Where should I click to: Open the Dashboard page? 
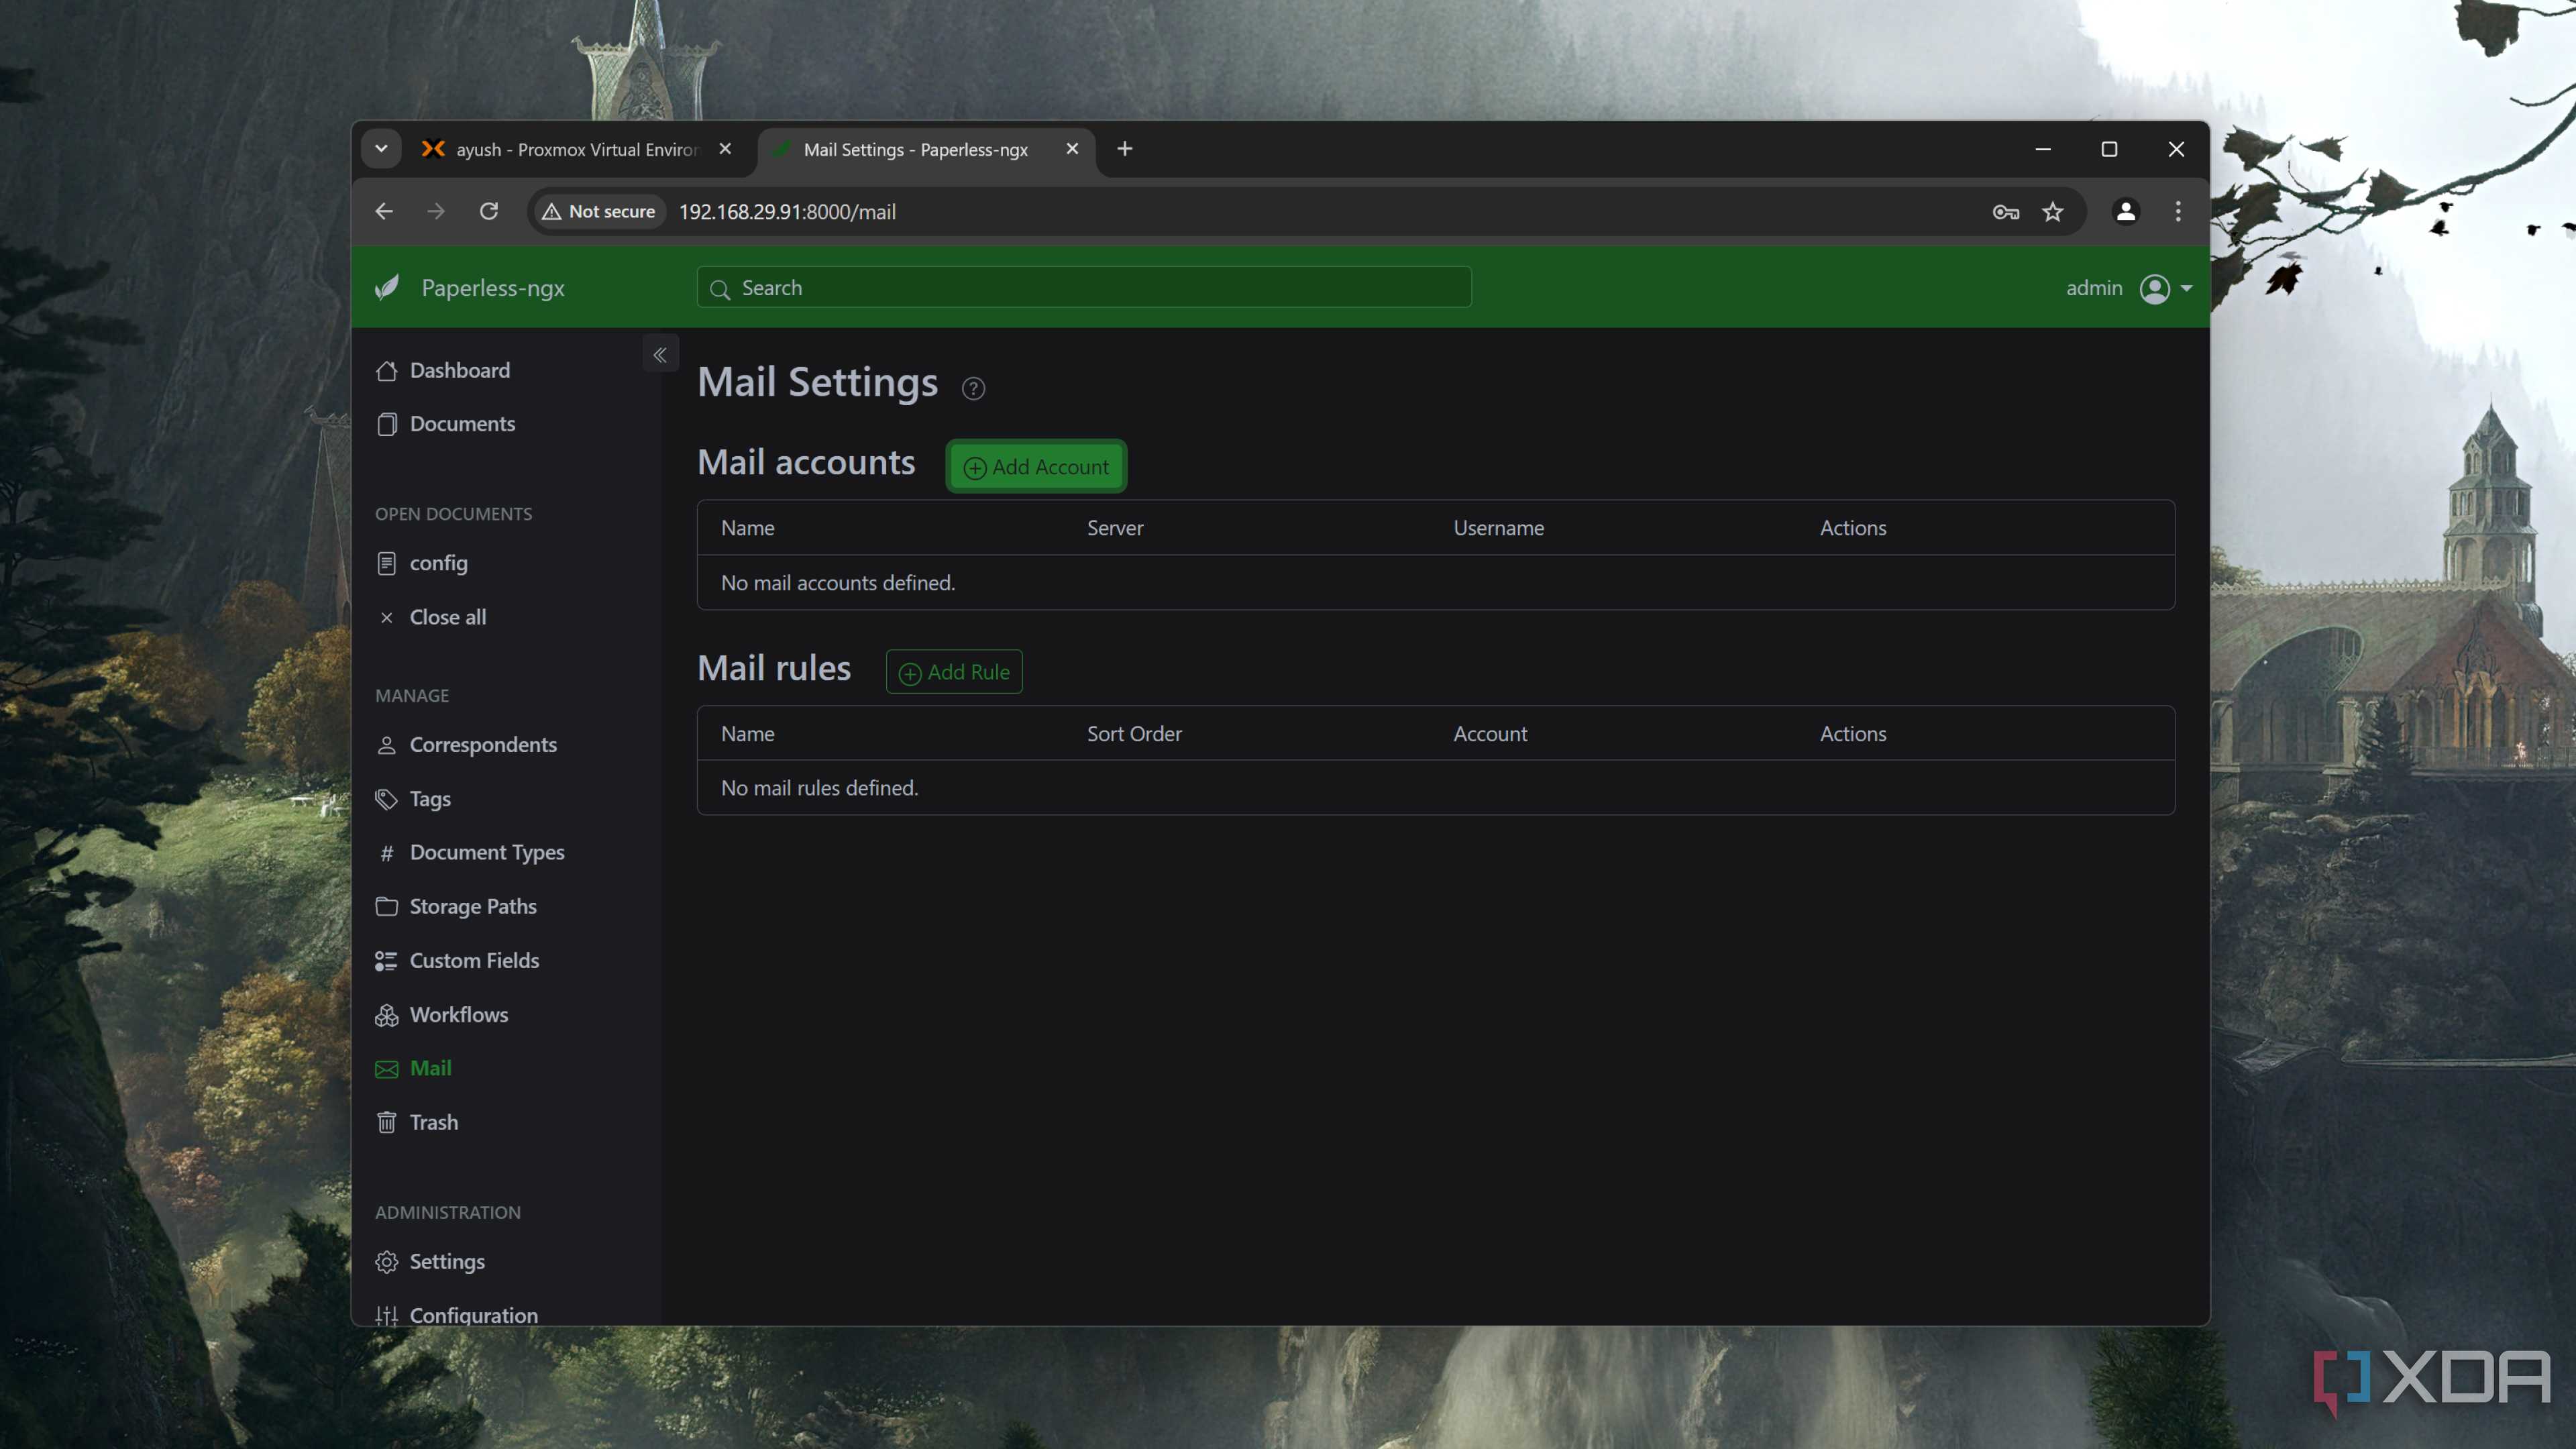tap(460, 371)
